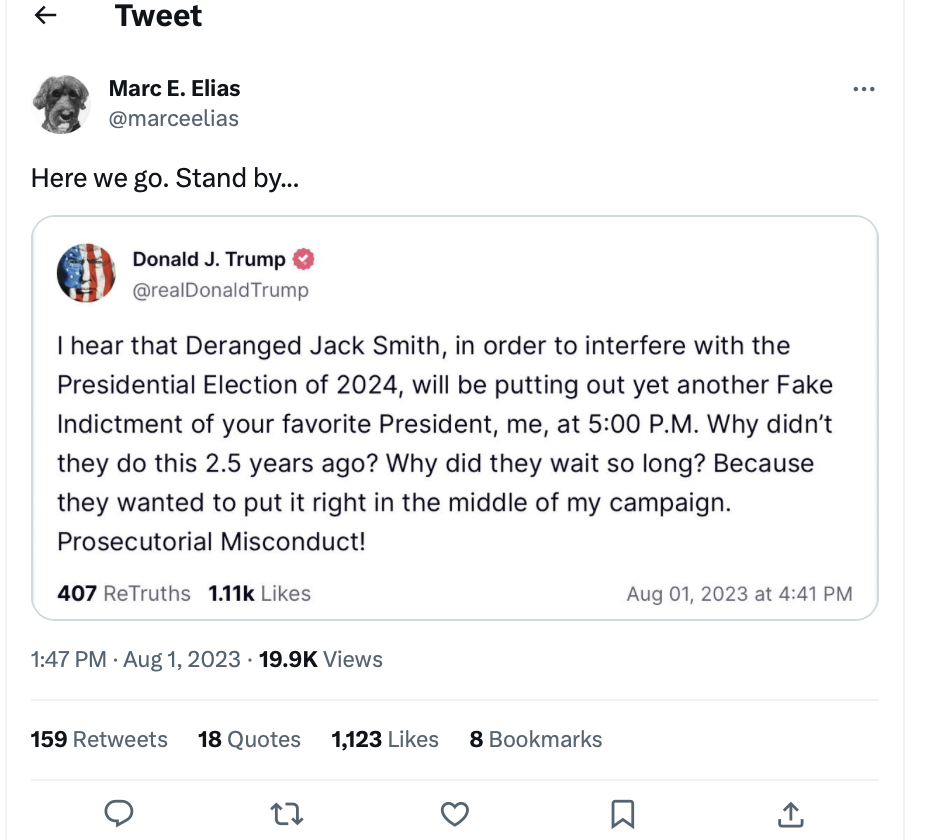Click the 1:47 PM Aug 1, 2023 timestamp
This screenshot has width=942, height=840.
[x=135, y=659]
